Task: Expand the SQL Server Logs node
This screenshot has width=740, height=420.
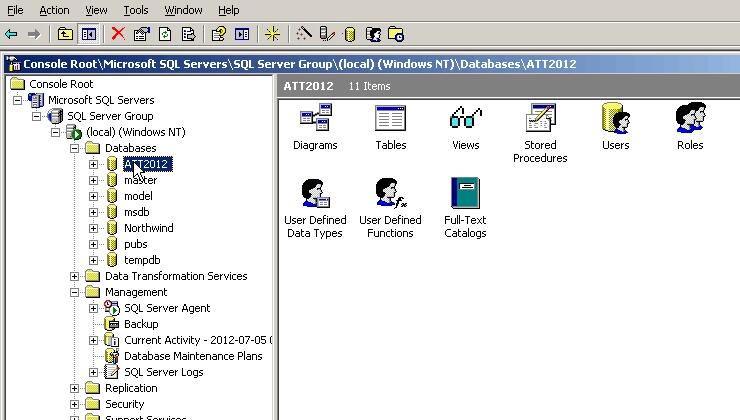Action: 93,372
